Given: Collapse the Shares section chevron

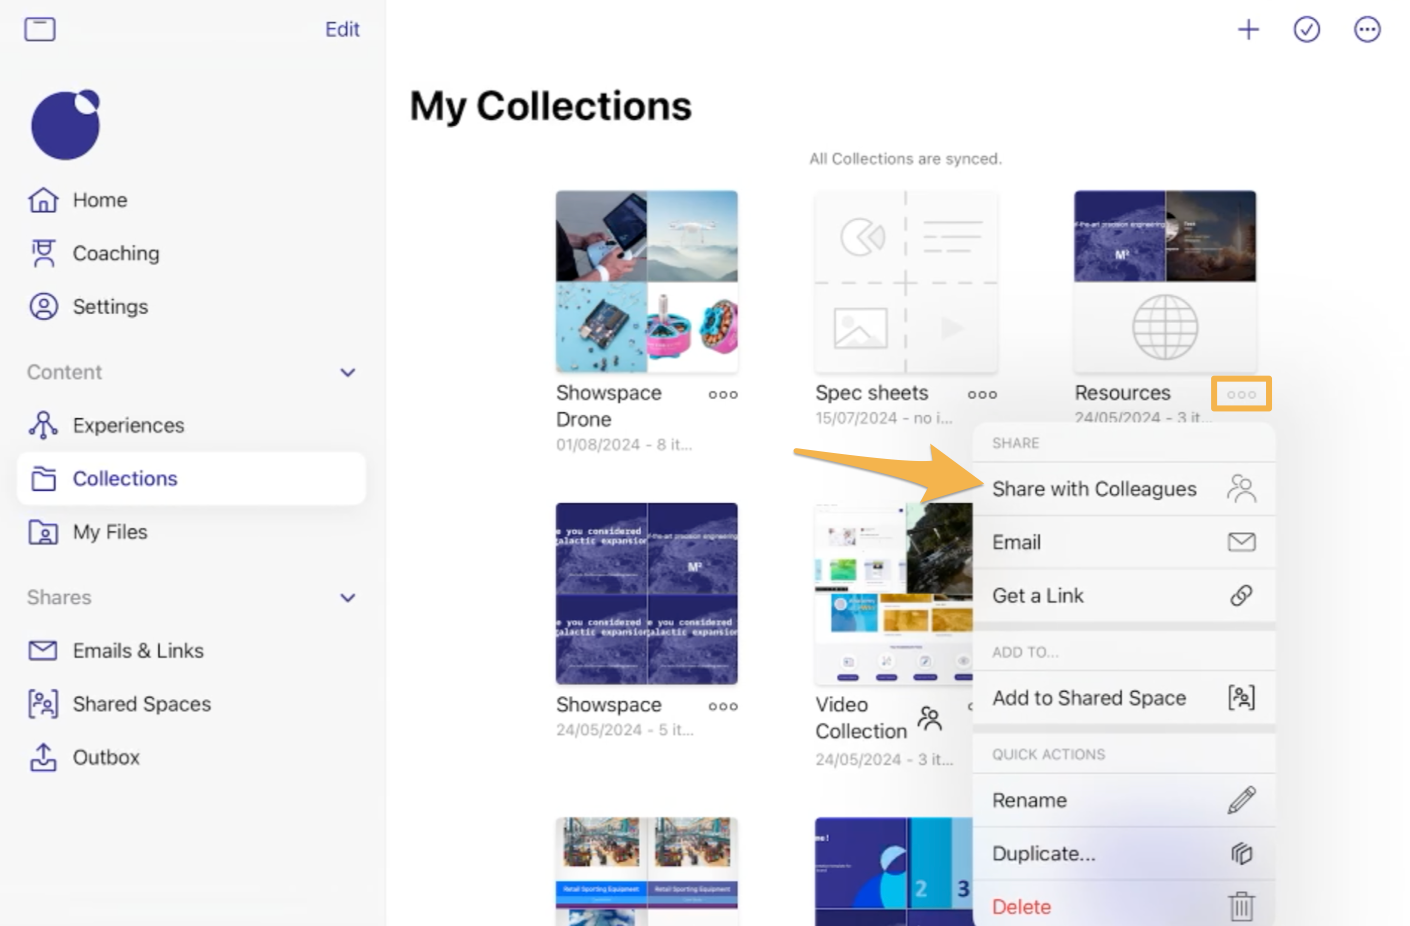Looking at the screenshot, I should 348,598.
